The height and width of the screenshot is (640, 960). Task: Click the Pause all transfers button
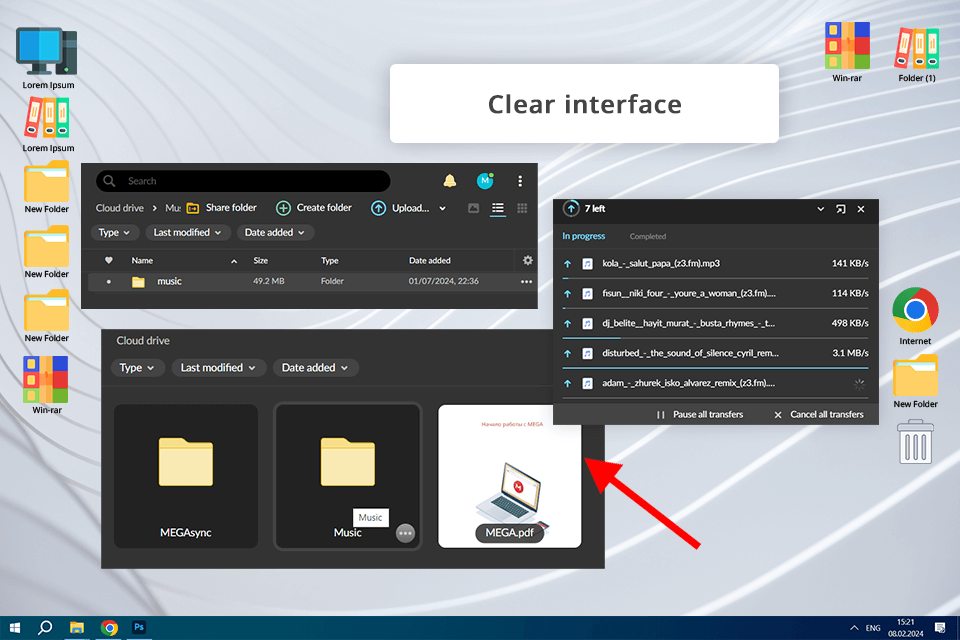[x=700, y=415]
